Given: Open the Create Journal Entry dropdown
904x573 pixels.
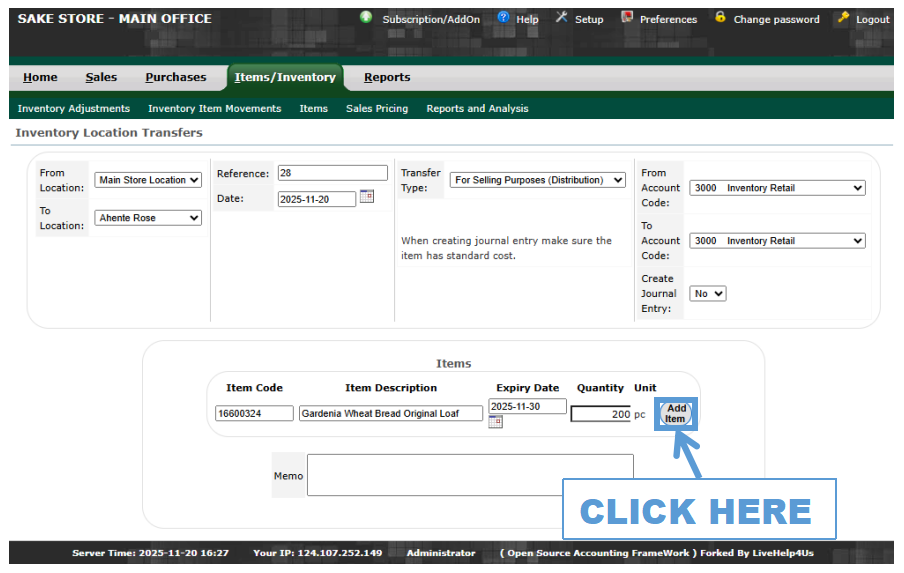Looking at the screenshot, I should click(707, 294).
